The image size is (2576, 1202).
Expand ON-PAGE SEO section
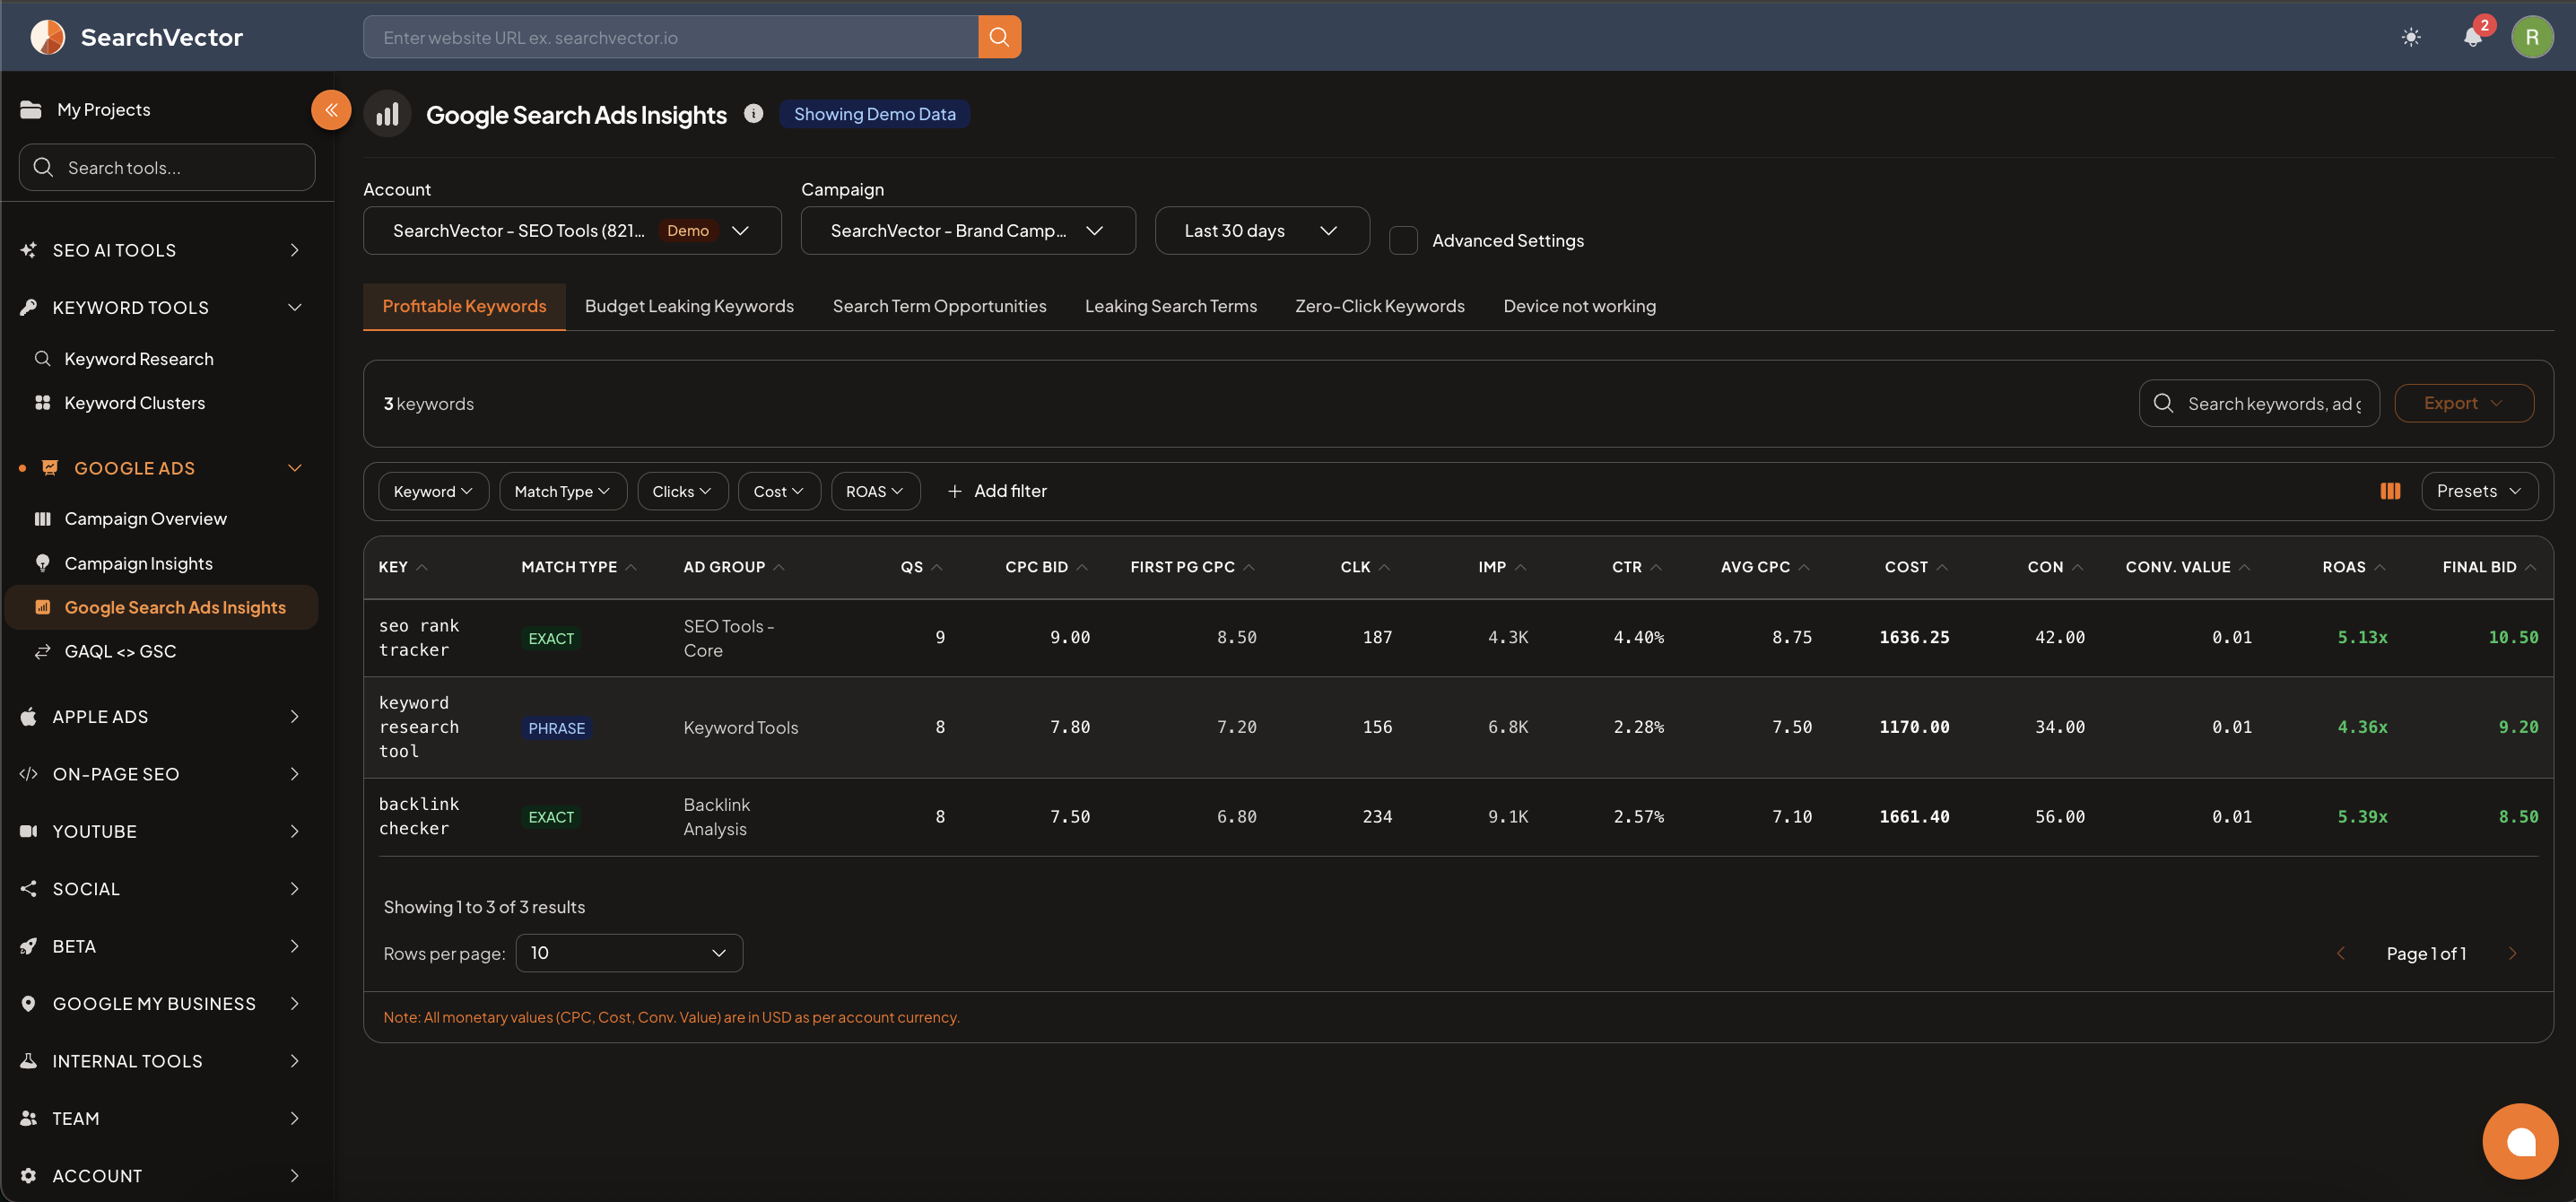[160, 774]
